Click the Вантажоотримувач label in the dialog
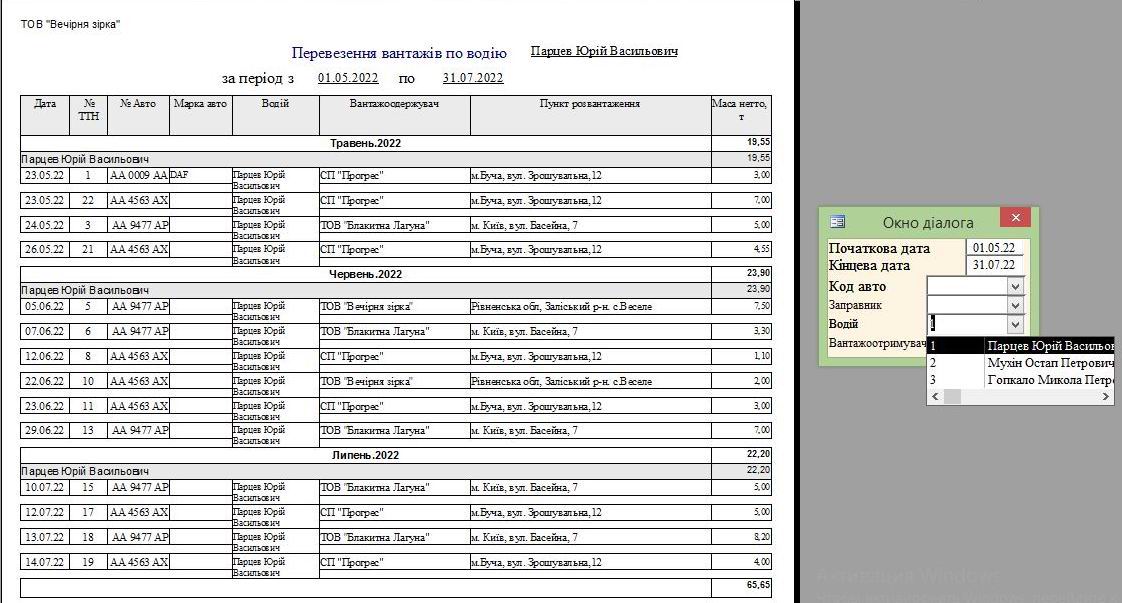Image resolution: width=1122 pixels, height=603 pixels. (877, 343)
